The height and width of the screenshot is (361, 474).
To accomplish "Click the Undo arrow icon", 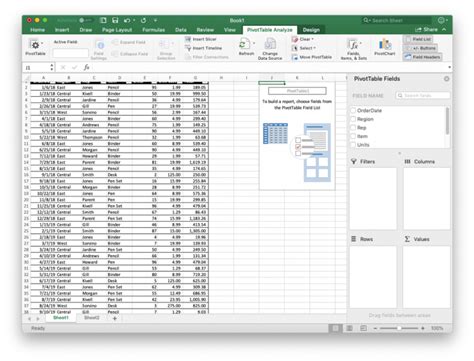I will tap(127, 20).
